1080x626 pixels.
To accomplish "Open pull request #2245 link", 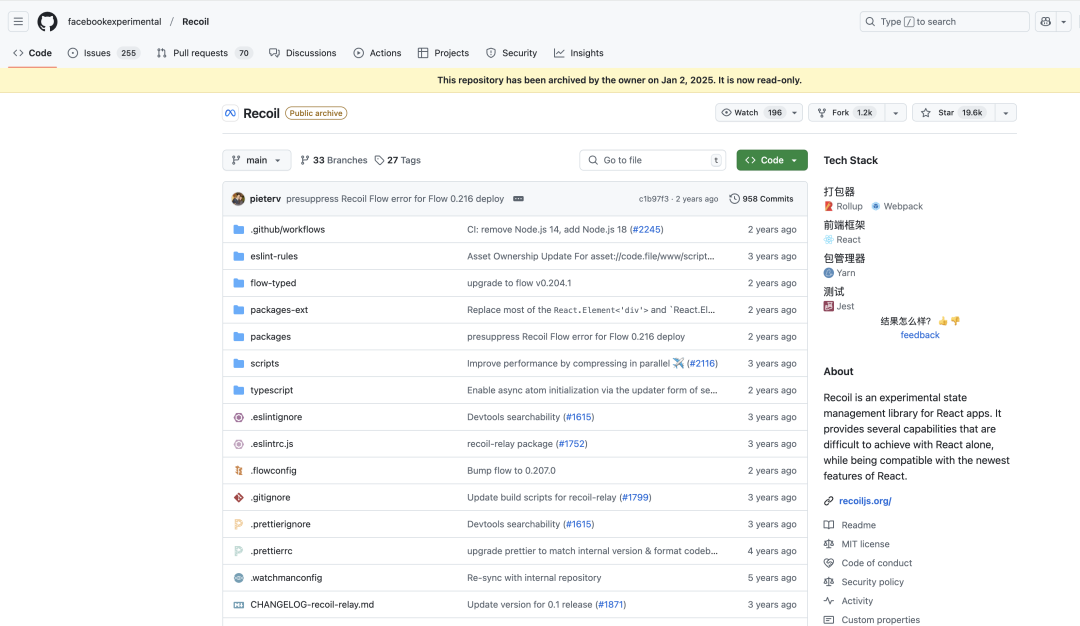I will tap(646, 229).
